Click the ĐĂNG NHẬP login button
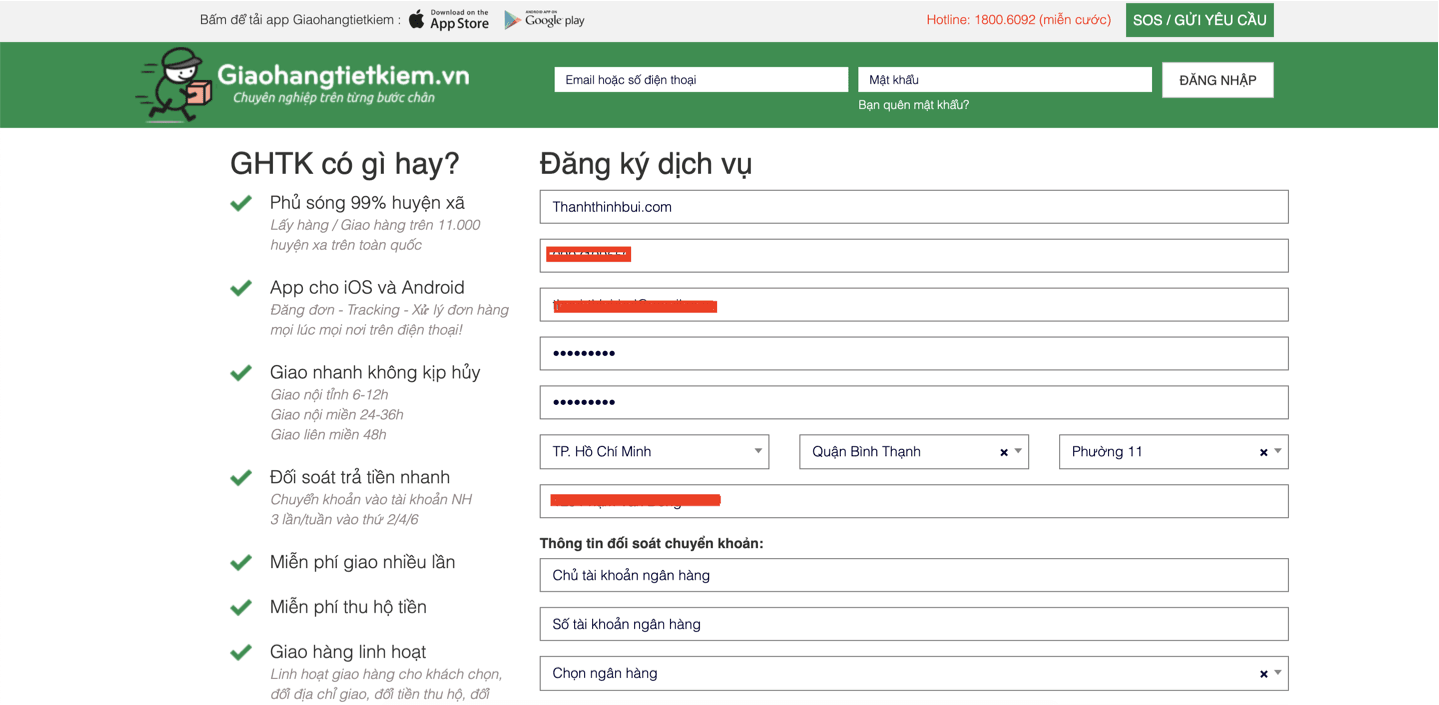Screen dimensions: 1439x705 pos(1217,80)
